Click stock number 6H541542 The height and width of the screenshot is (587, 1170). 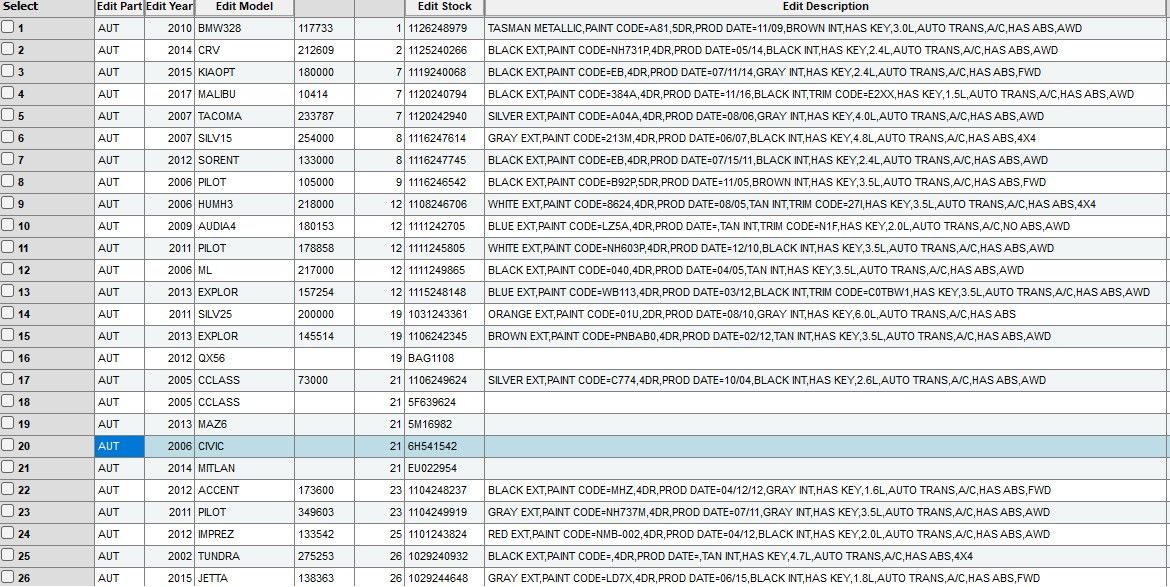[444, 446]
